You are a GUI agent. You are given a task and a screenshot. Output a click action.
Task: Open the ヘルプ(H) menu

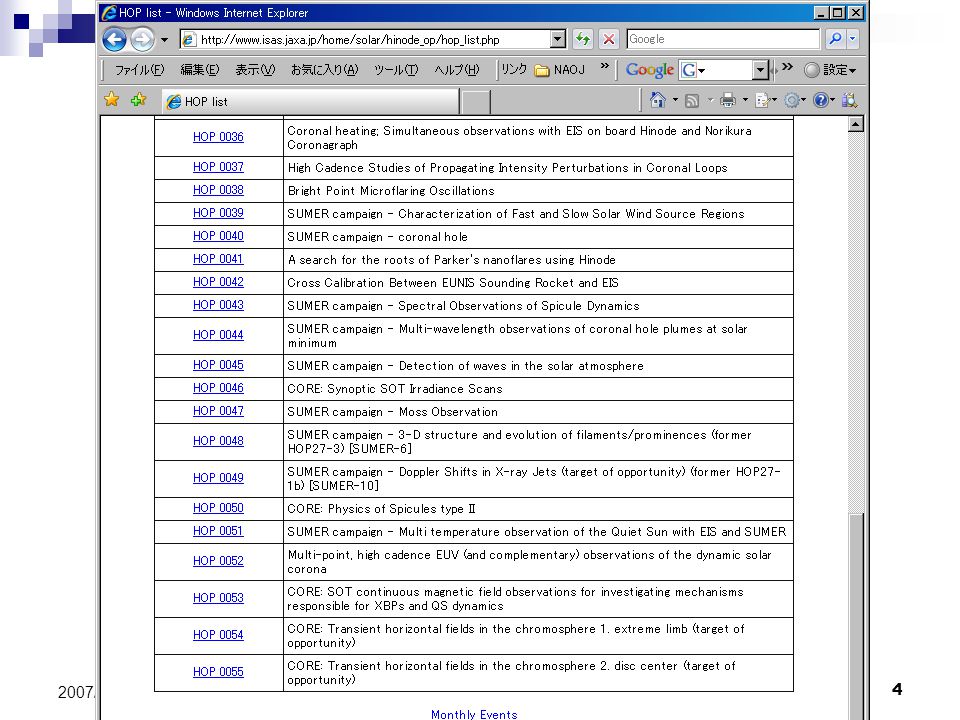click(x=457, y=70)
